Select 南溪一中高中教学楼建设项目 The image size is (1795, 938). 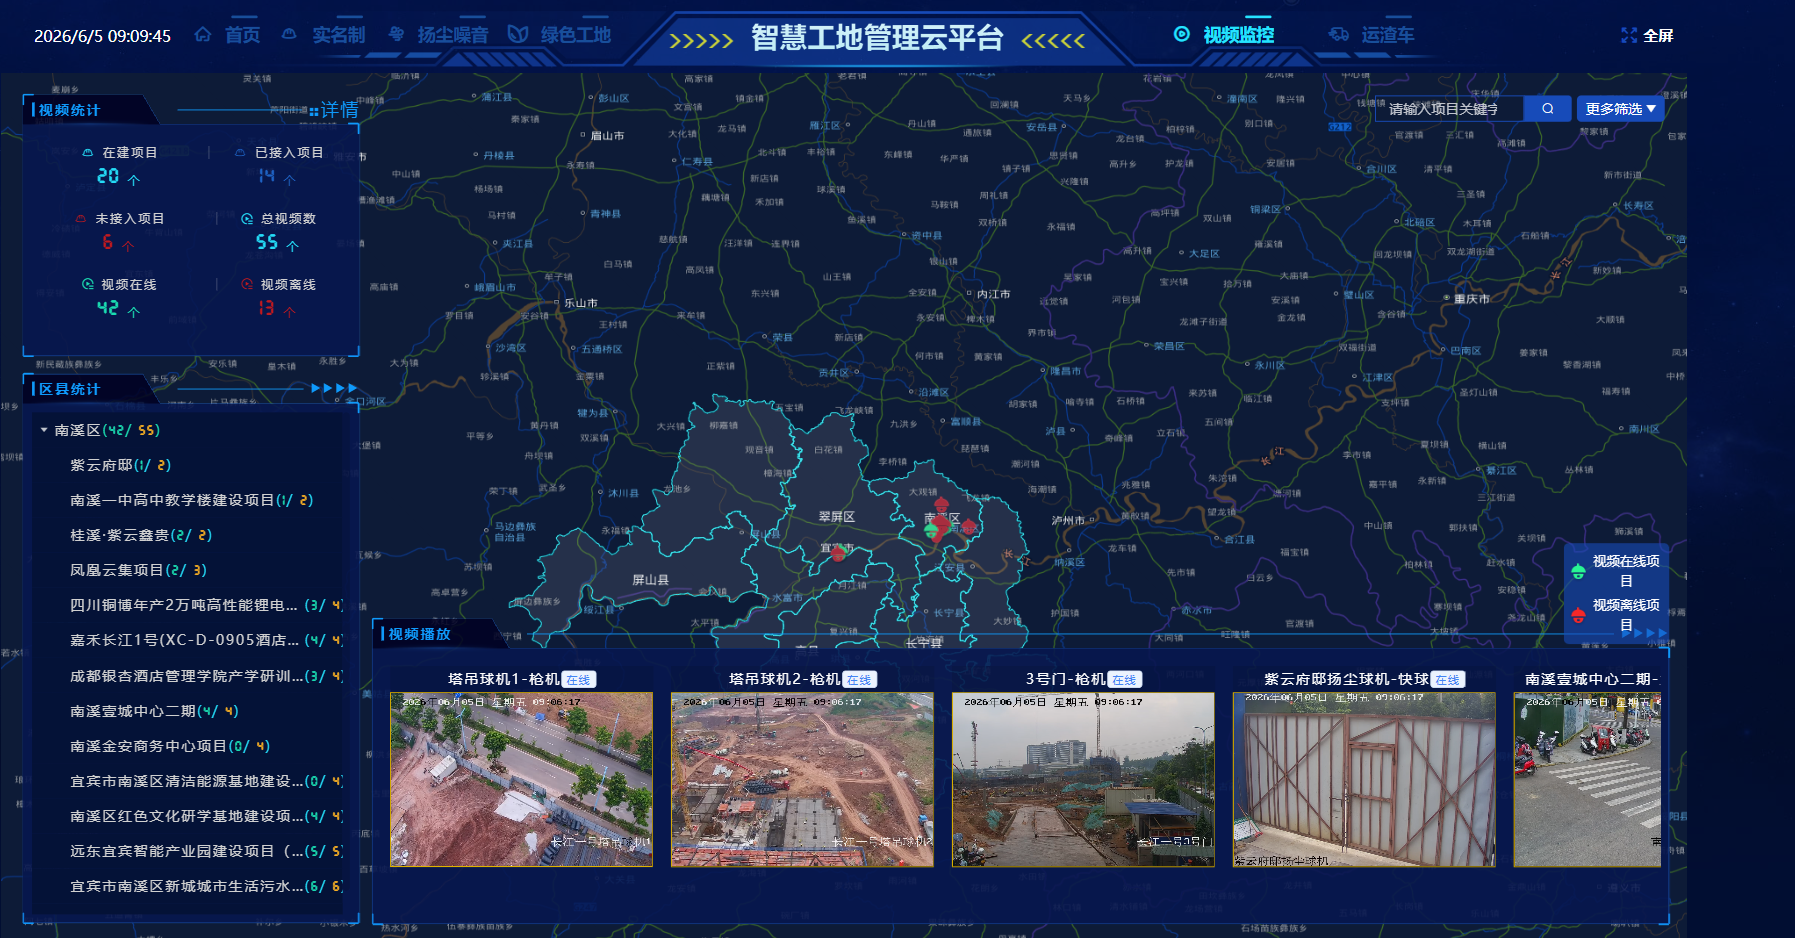pos(191,500)
